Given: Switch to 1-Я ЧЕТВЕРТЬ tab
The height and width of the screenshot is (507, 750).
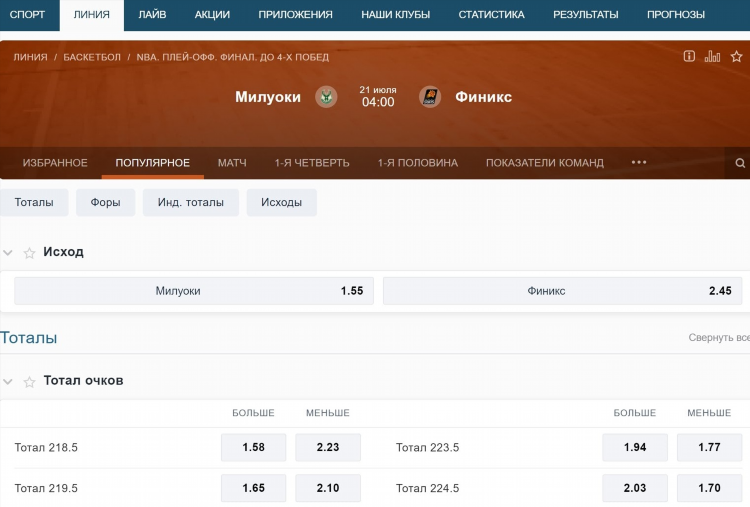Looking at the screenshot, I should (312, 163).
